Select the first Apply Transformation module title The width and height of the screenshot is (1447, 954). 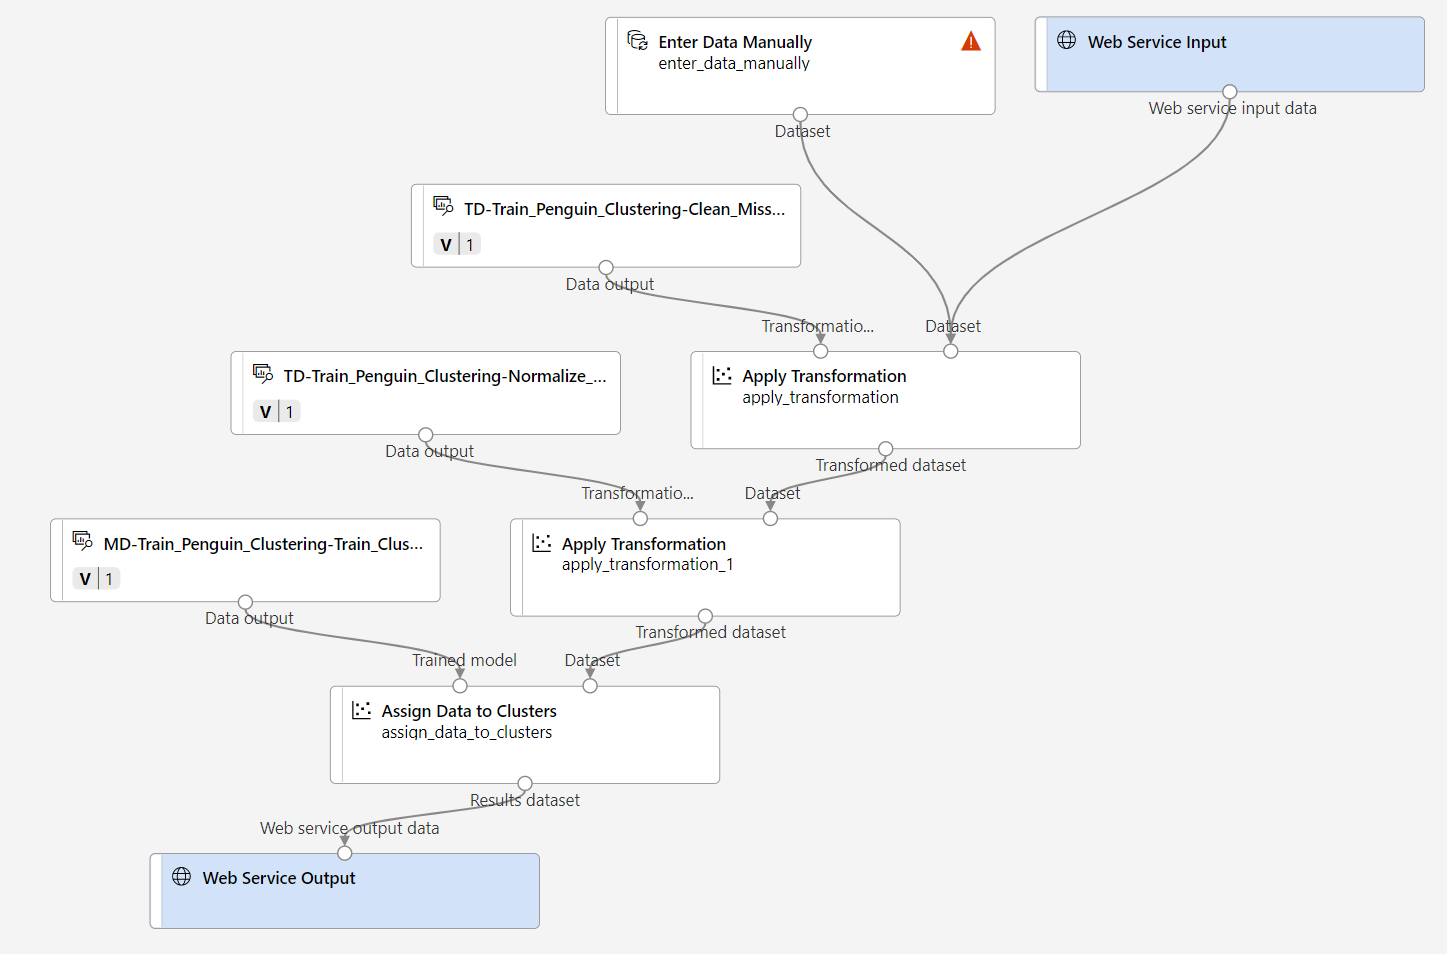tap(824, 376)
